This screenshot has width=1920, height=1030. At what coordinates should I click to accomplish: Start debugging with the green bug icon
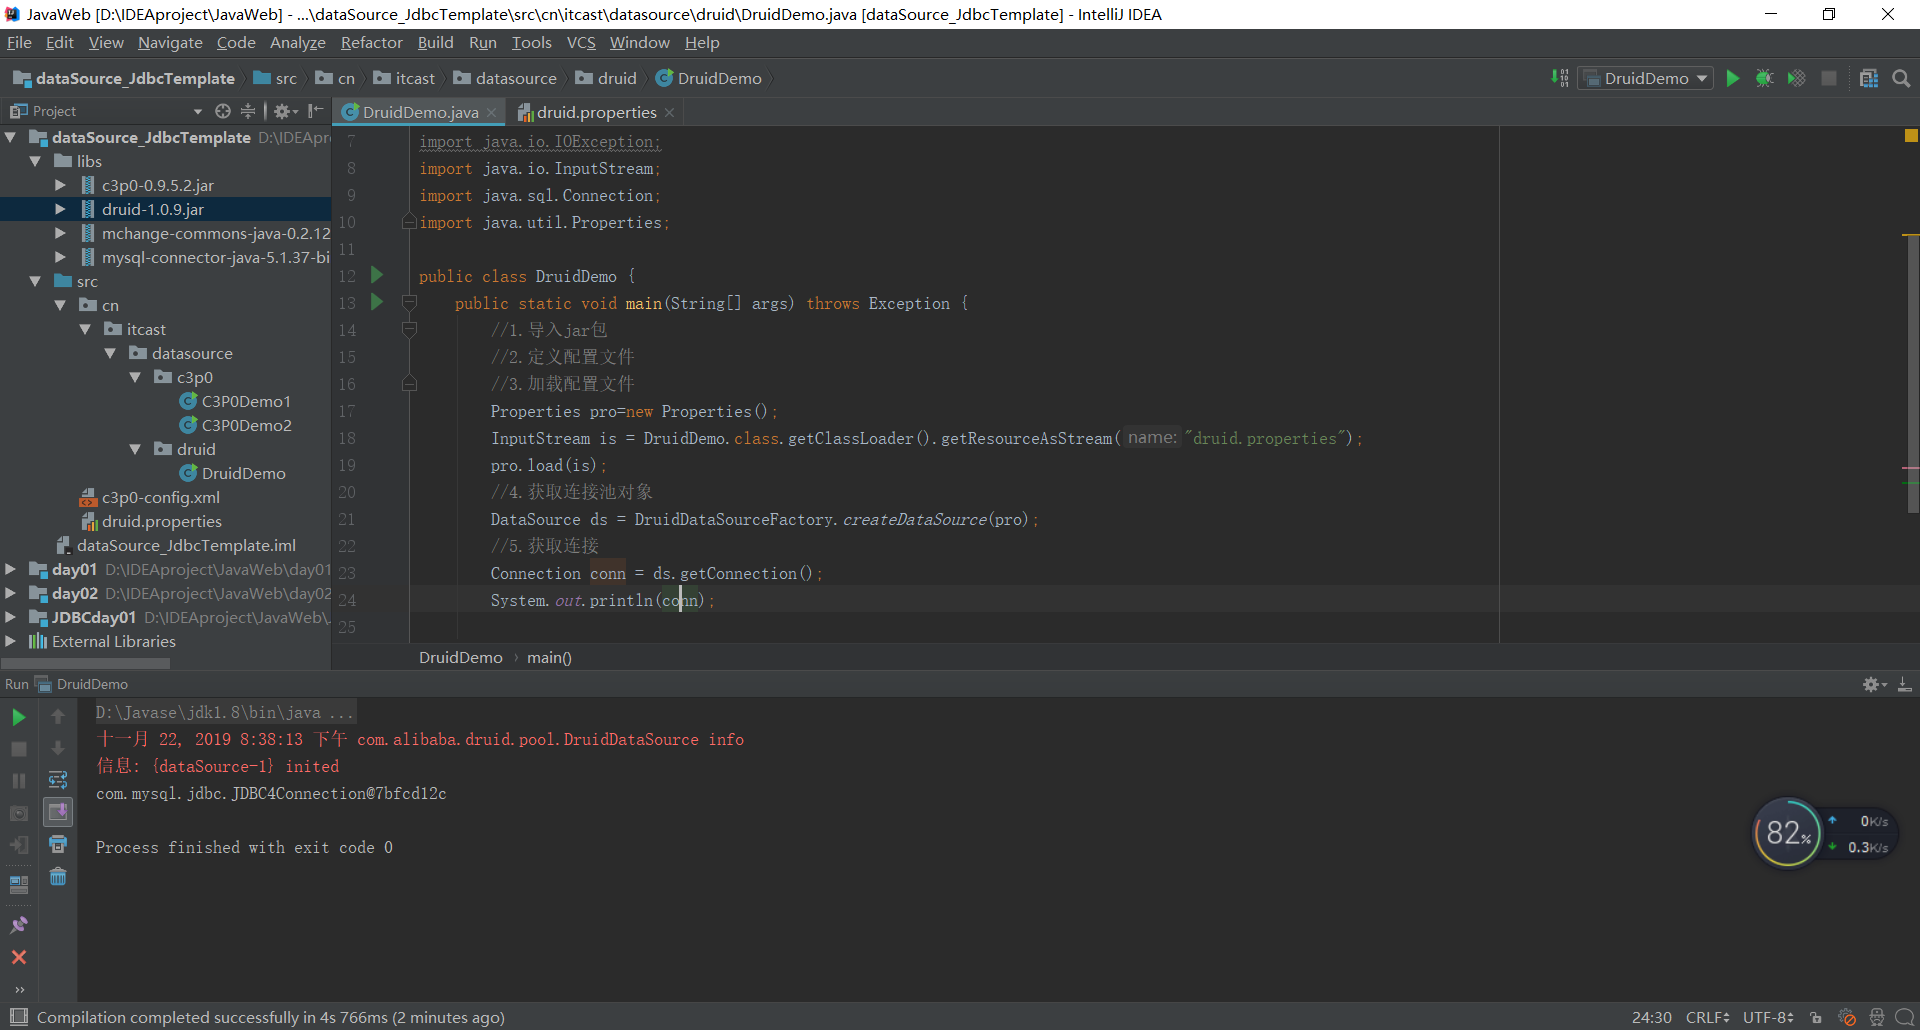1765,78
